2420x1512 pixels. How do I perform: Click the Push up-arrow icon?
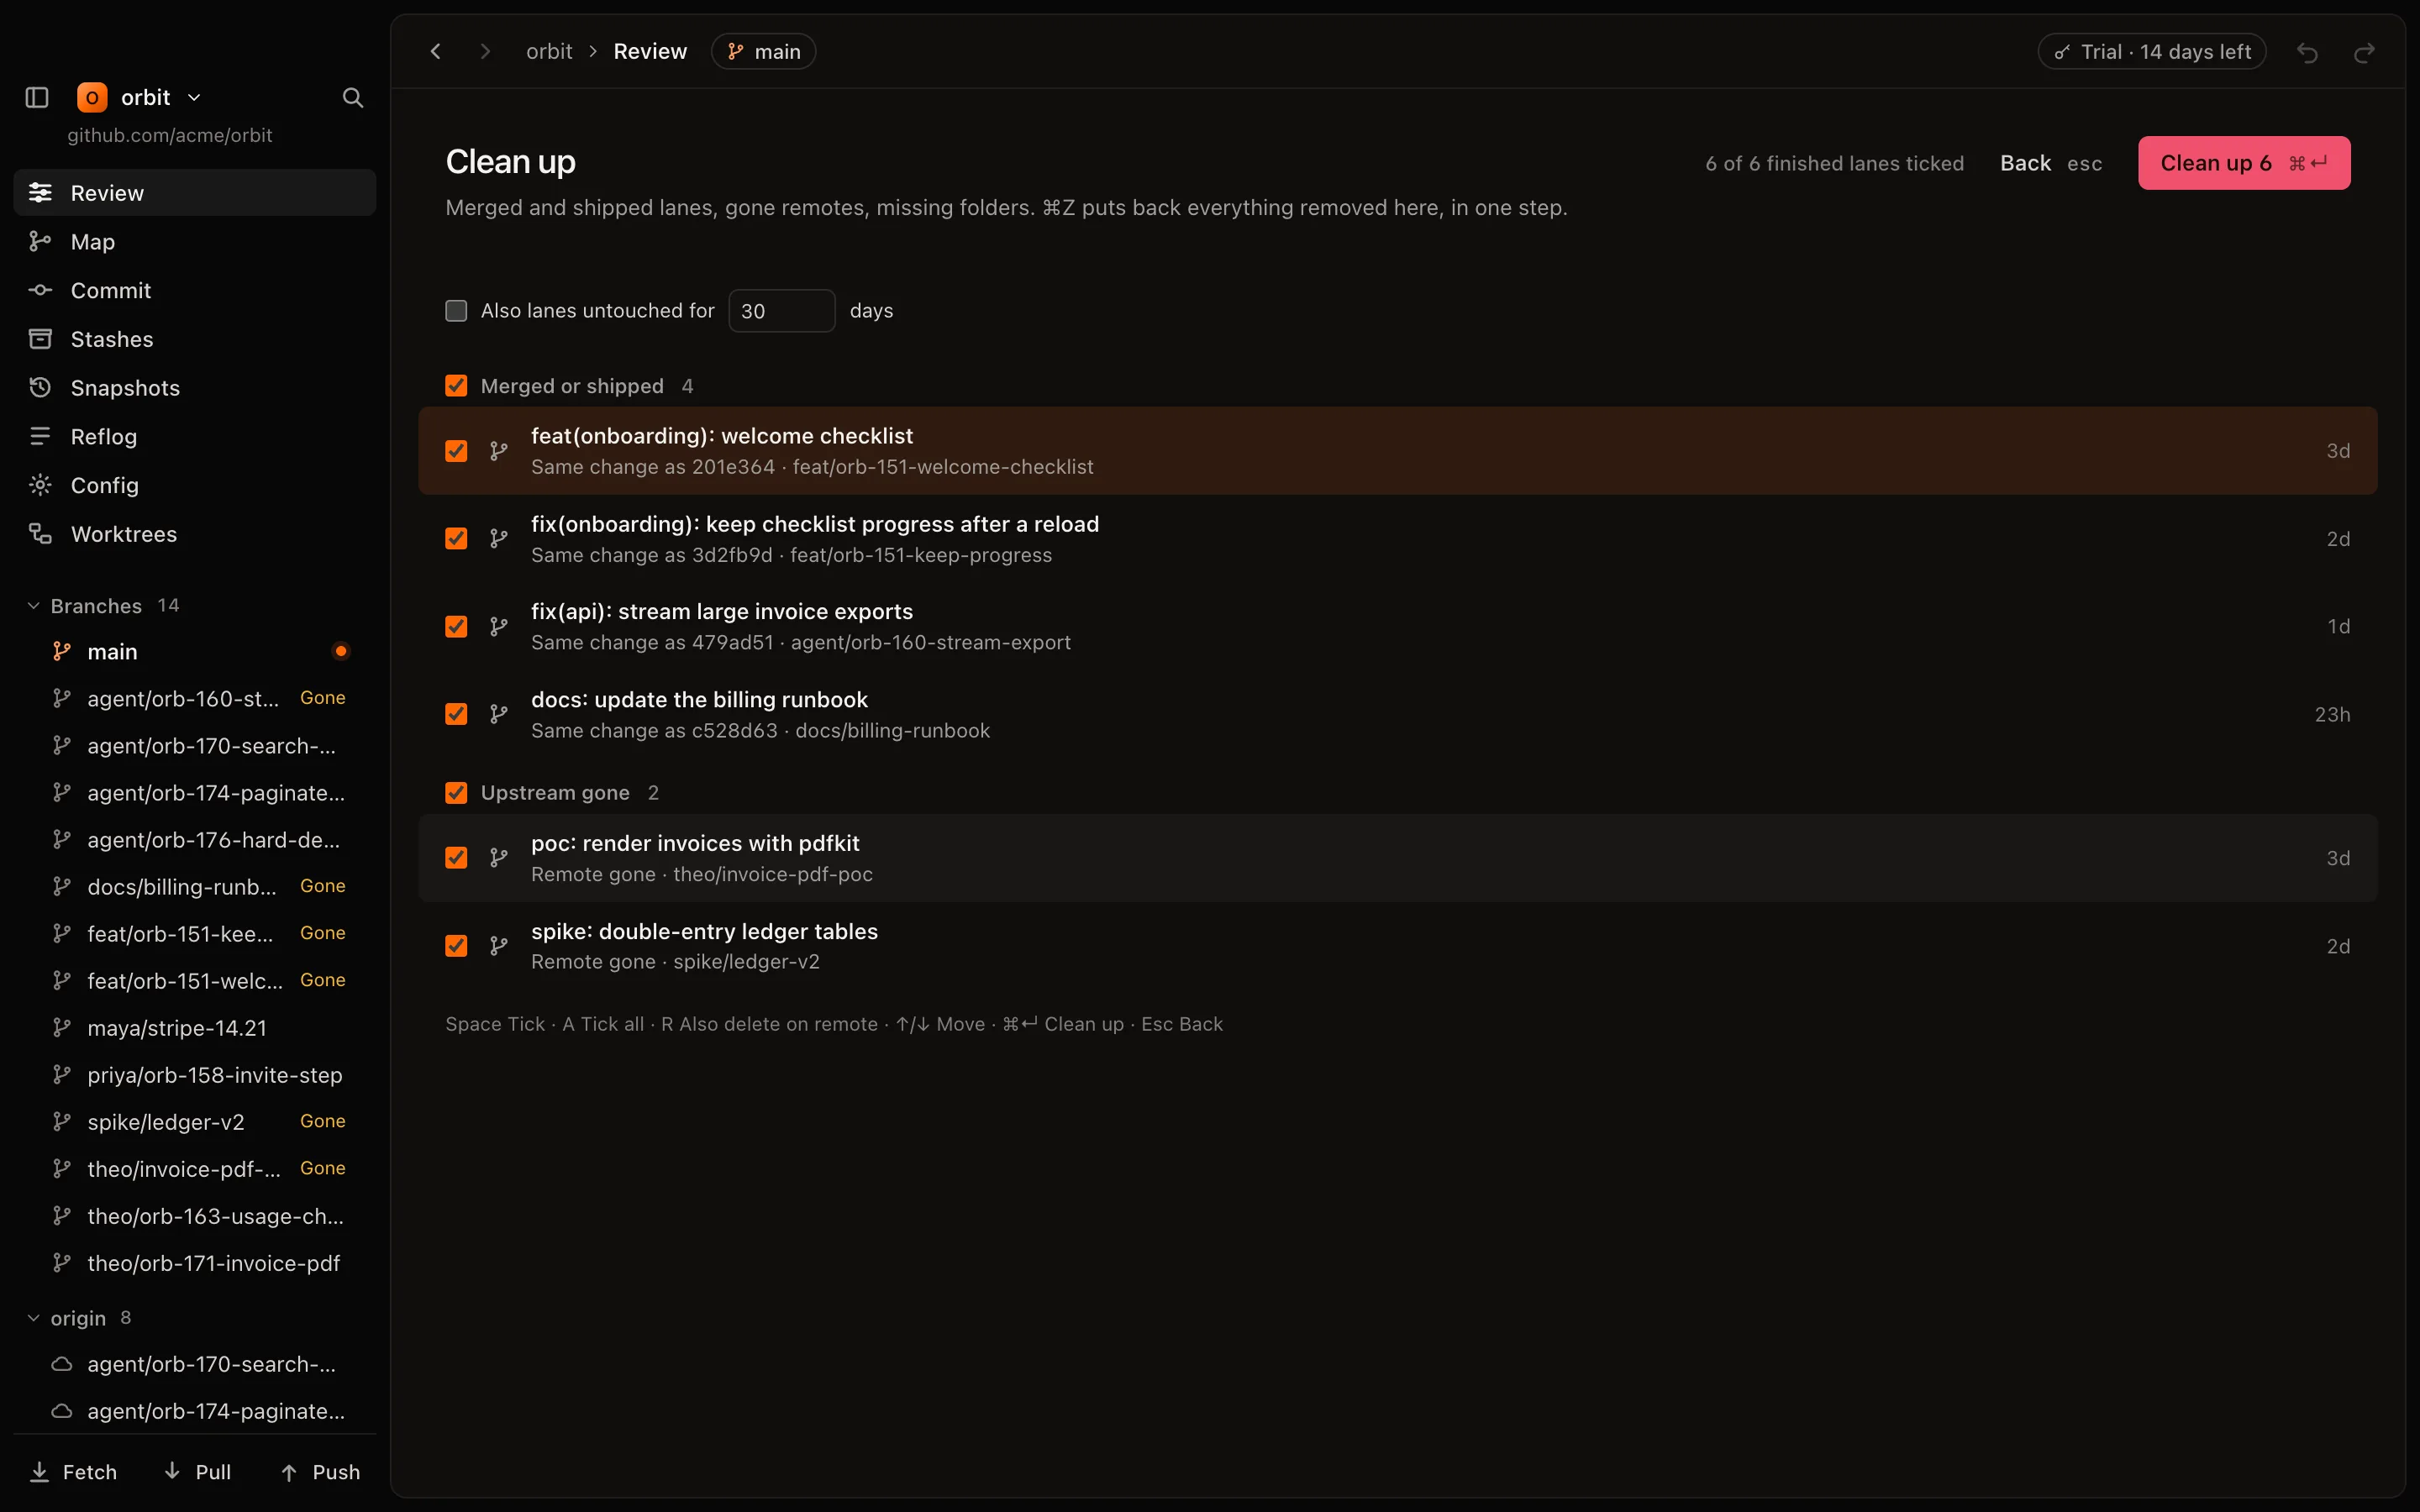289,1472
